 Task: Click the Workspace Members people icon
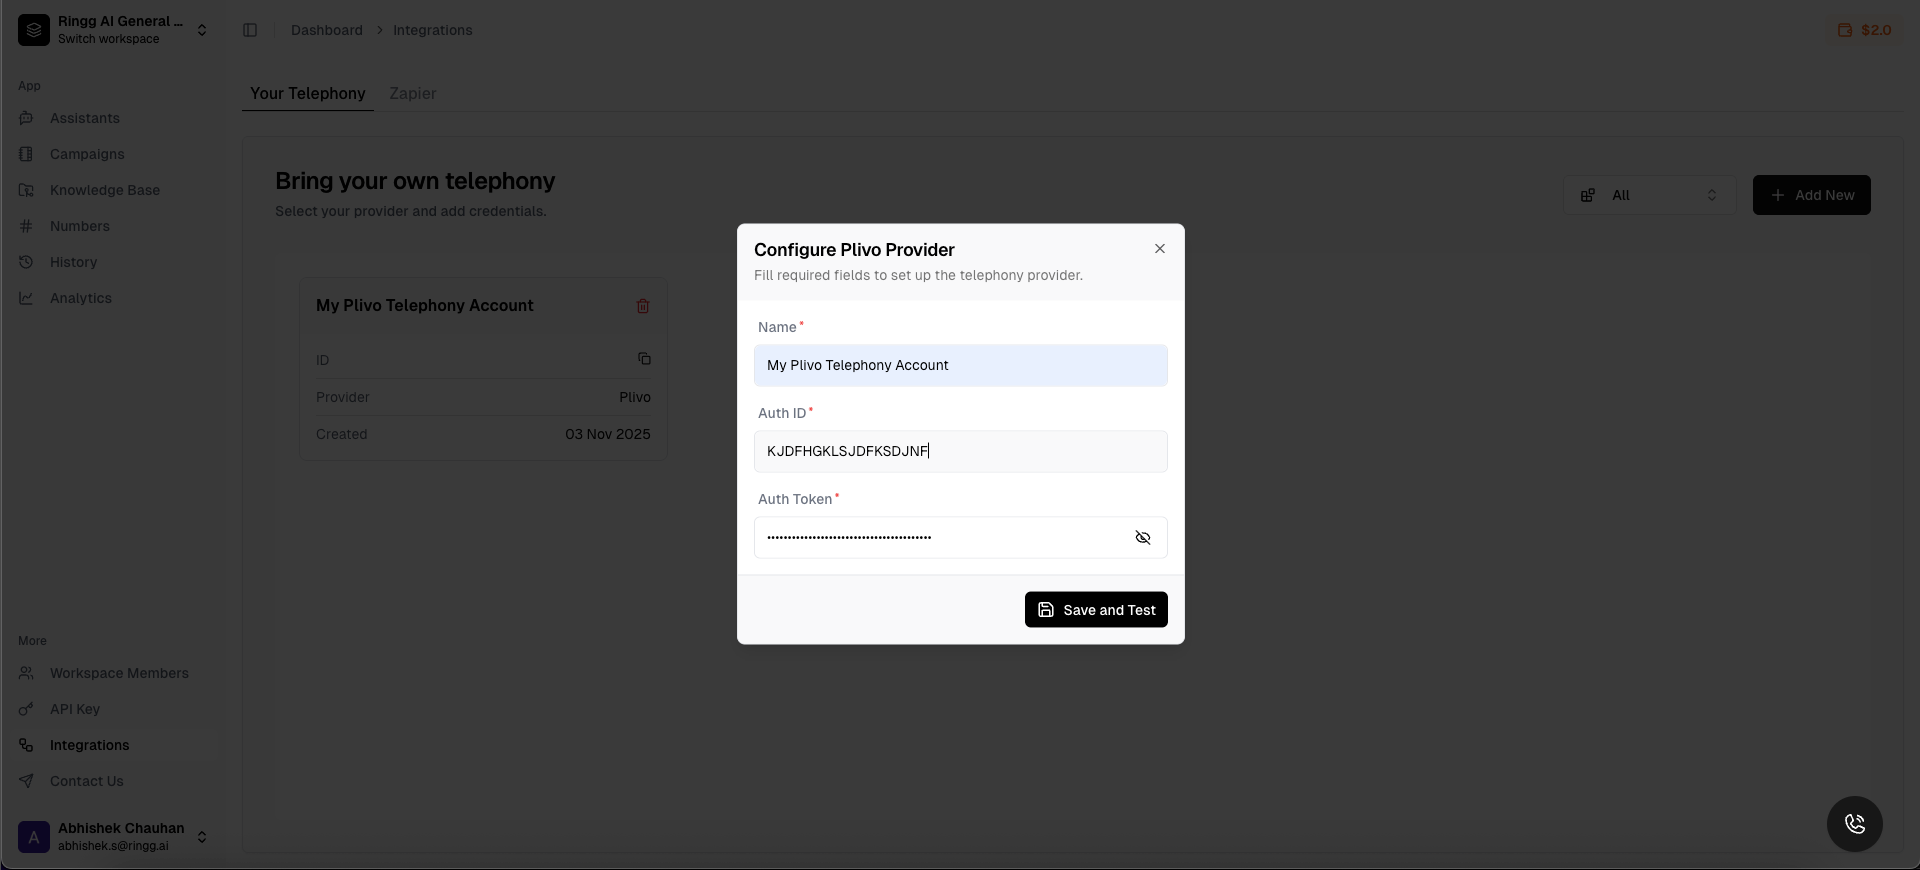[27, 673]
